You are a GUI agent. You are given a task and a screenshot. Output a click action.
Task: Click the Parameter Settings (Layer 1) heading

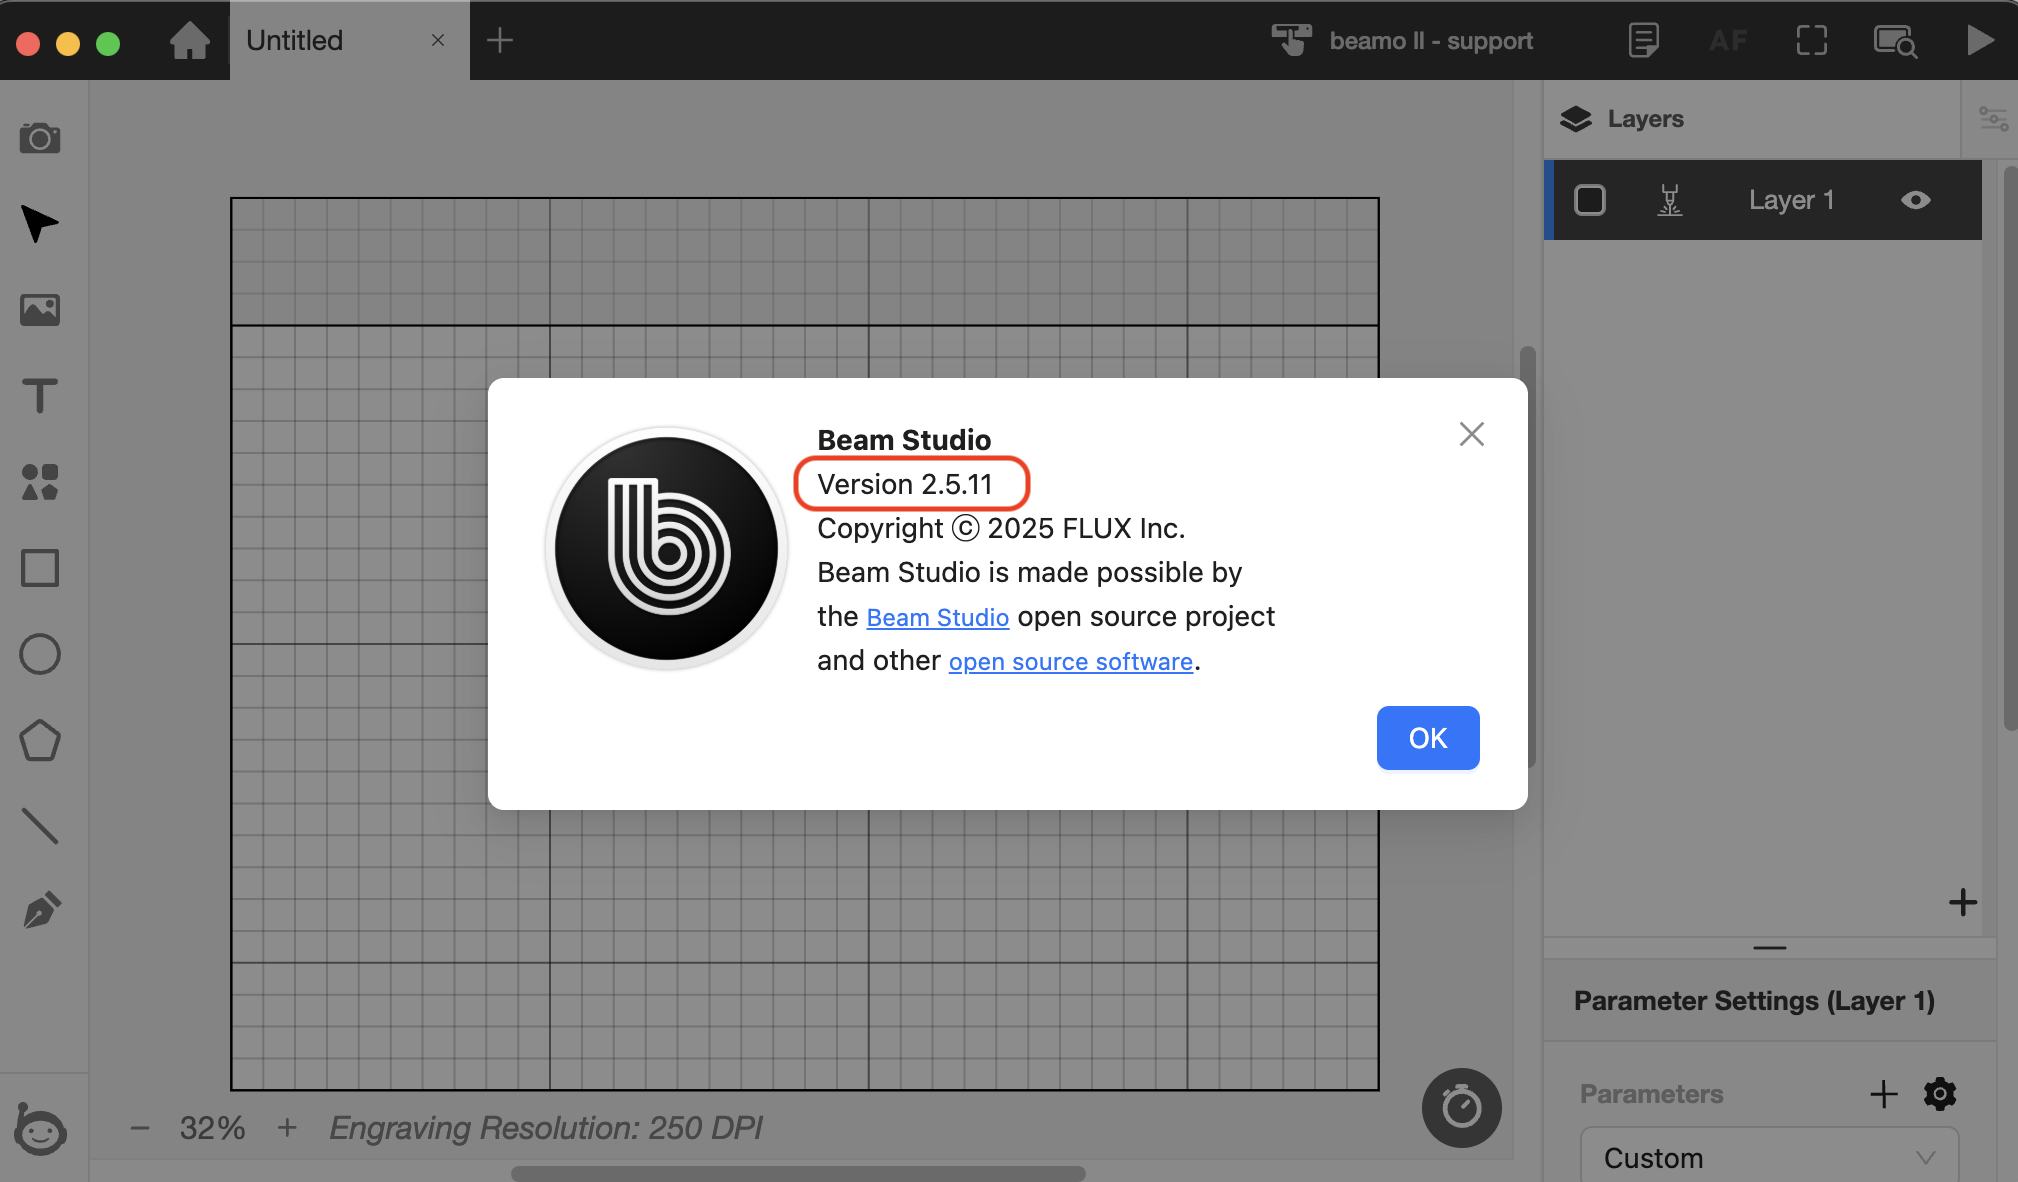[1754, 1001]
